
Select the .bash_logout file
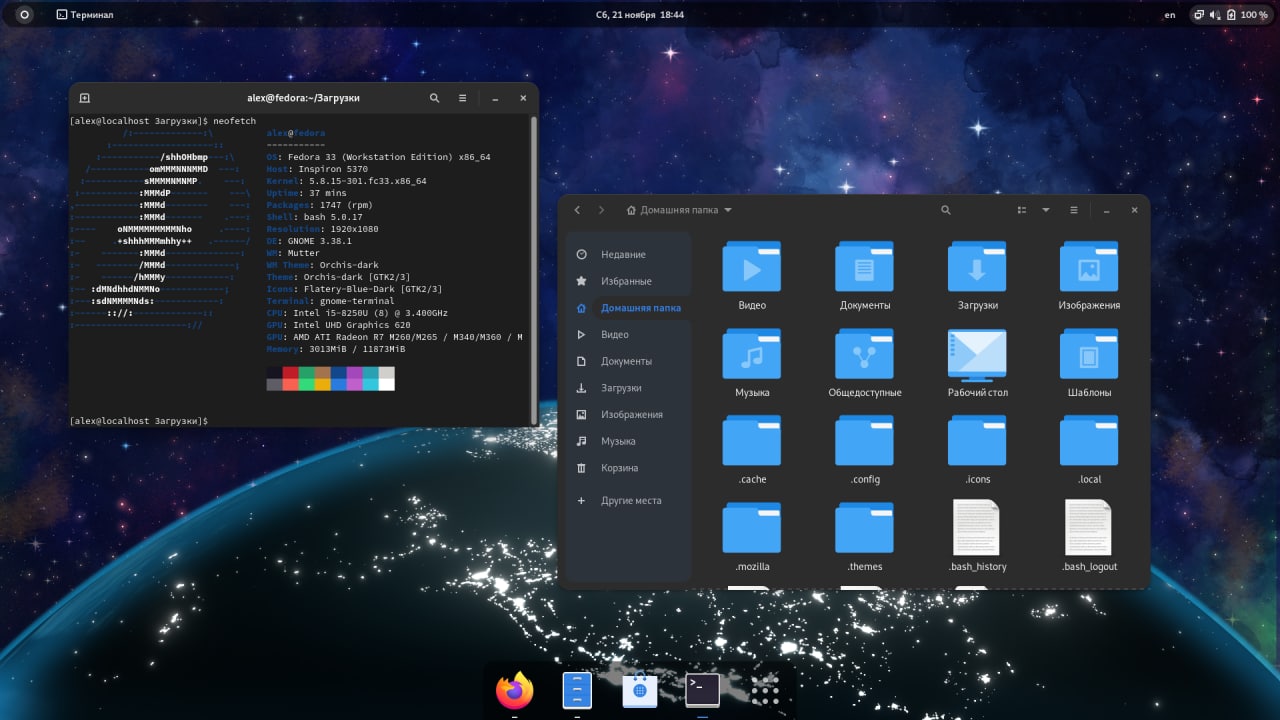[x=1089, y=528]
